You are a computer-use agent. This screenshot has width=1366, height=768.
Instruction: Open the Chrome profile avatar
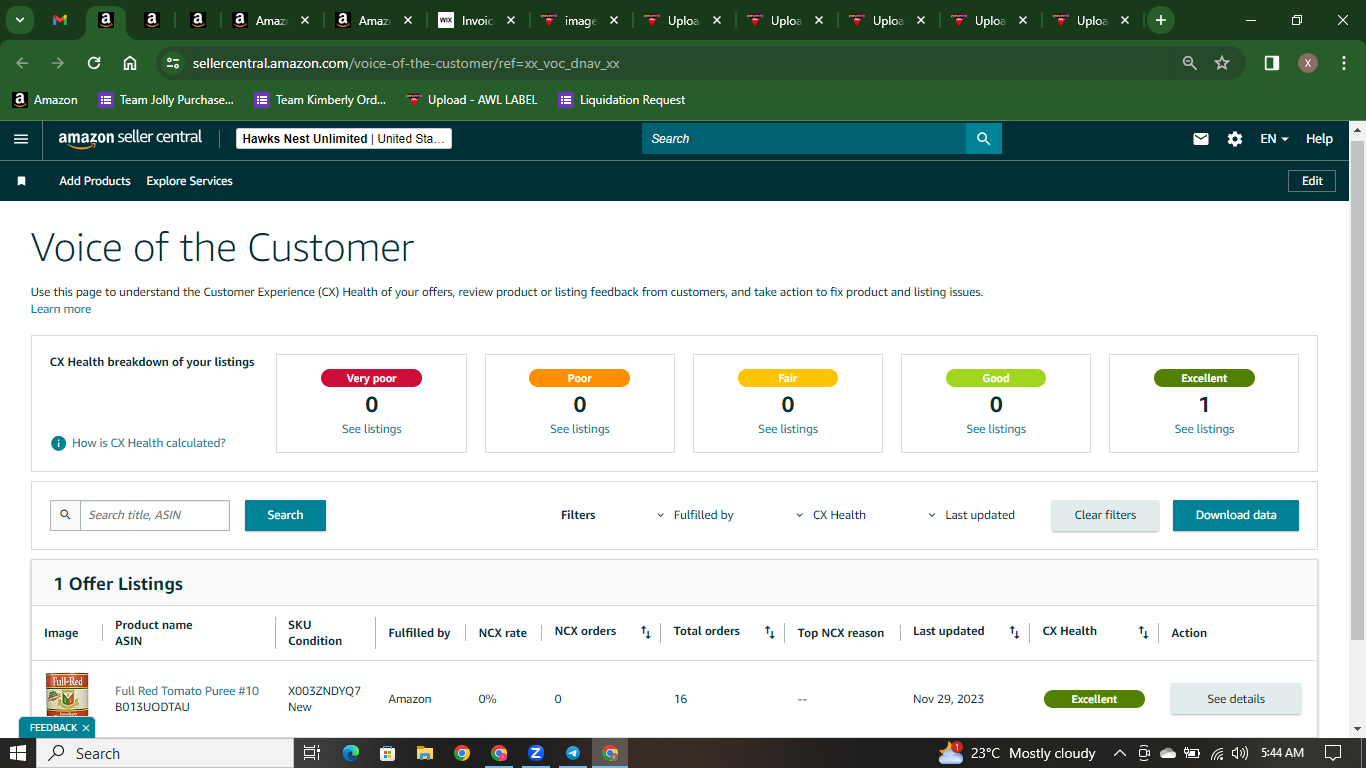1308,63
